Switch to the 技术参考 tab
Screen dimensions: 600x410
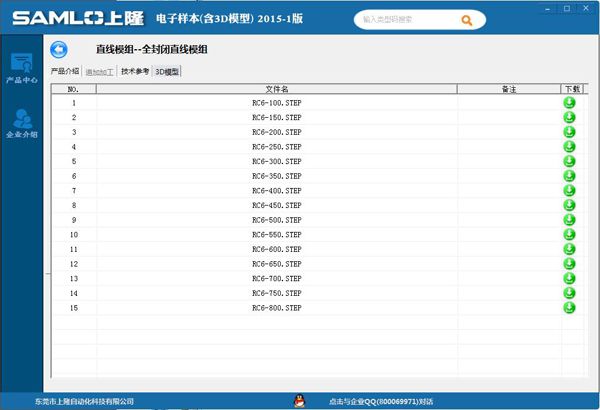click(135, 72)
